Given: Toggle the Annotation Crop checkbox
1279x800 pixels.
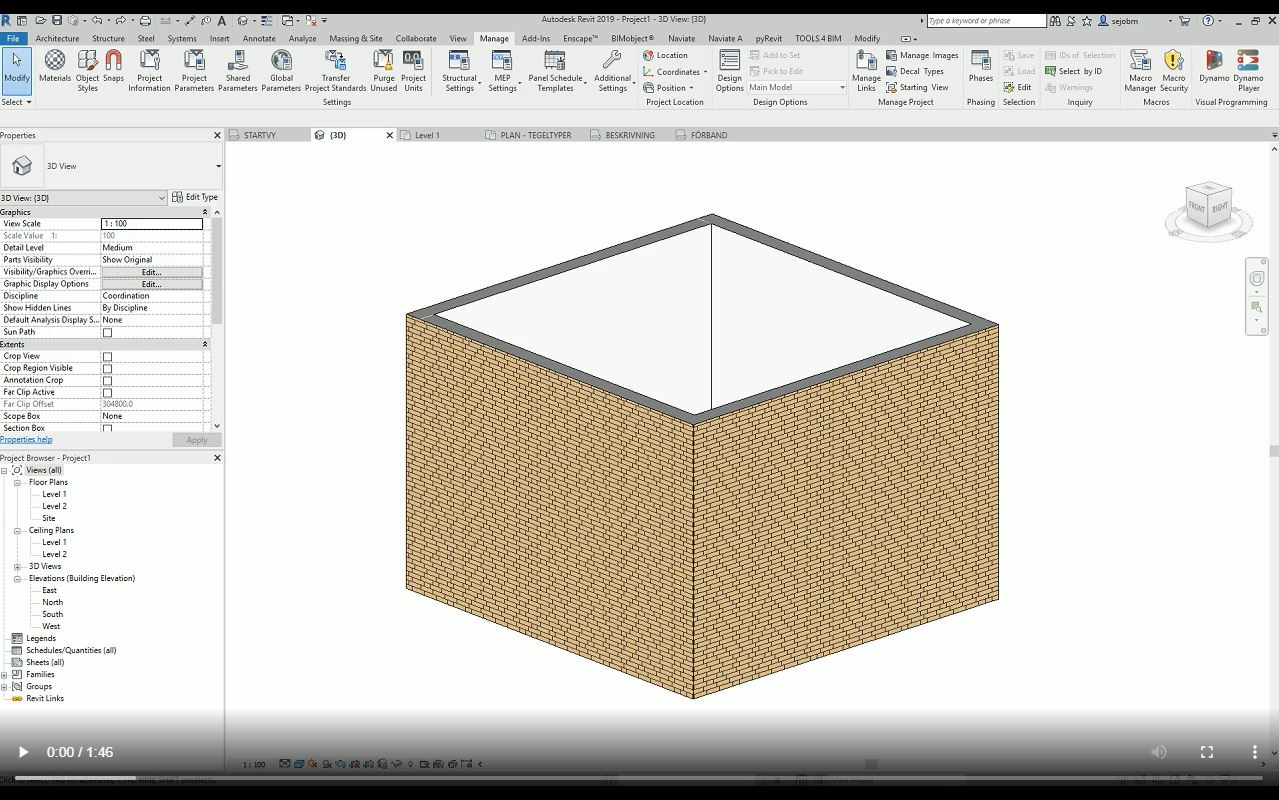Looking at the screenshot, I should click(x=107, y=380).
